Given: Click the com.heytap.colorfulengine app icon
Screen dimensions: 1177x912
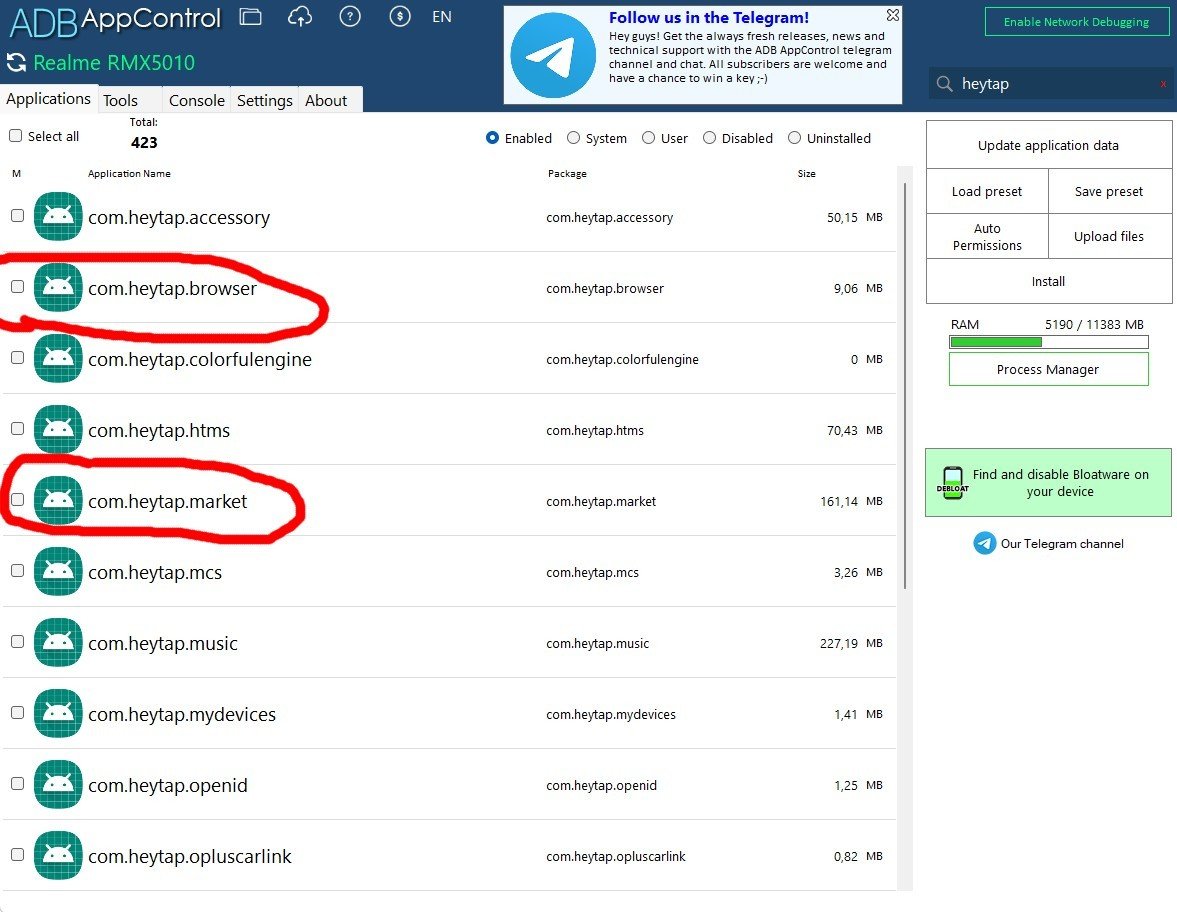Looking at the screenshot, I should point(58,358).
